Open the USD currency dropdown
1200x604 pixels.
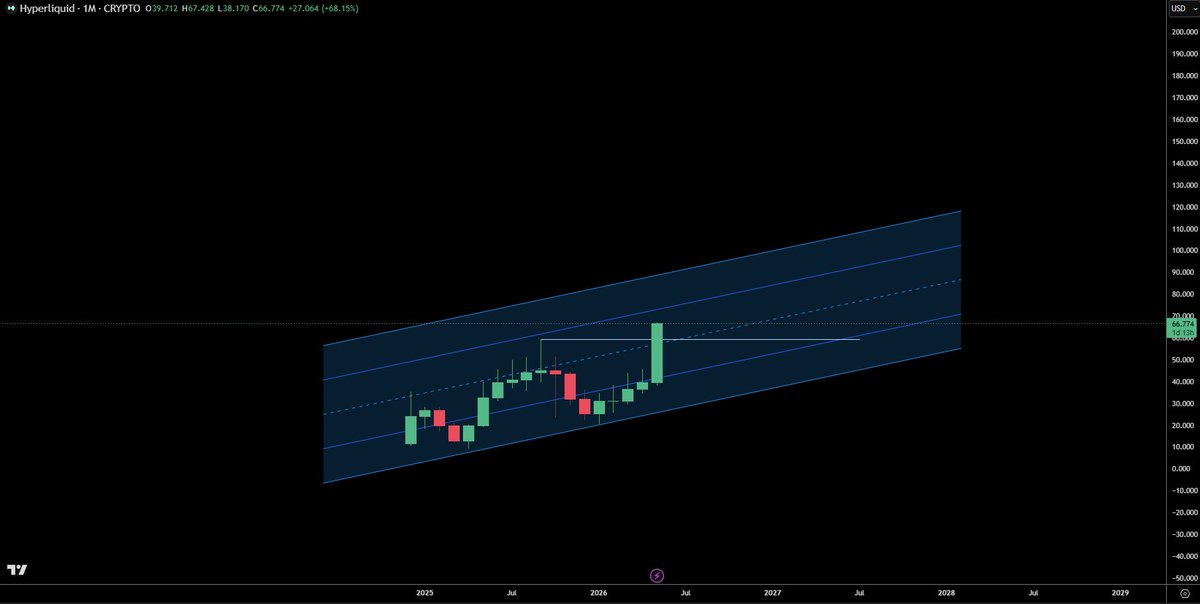pyautogui.click(x=1183, y=8)
